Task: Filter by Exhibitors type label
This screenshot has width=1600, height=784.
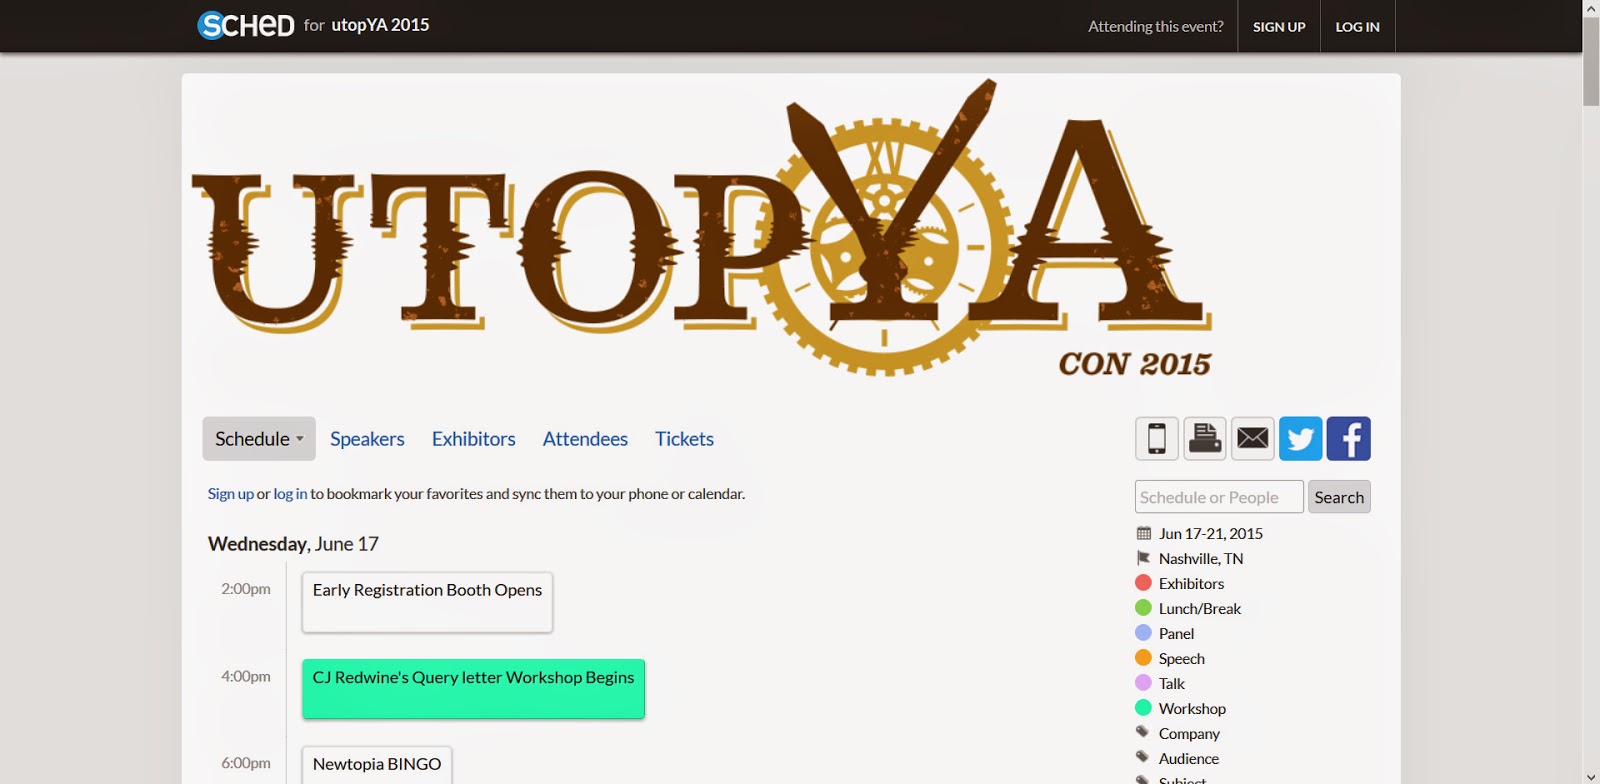Action: tap(1191, 583)
